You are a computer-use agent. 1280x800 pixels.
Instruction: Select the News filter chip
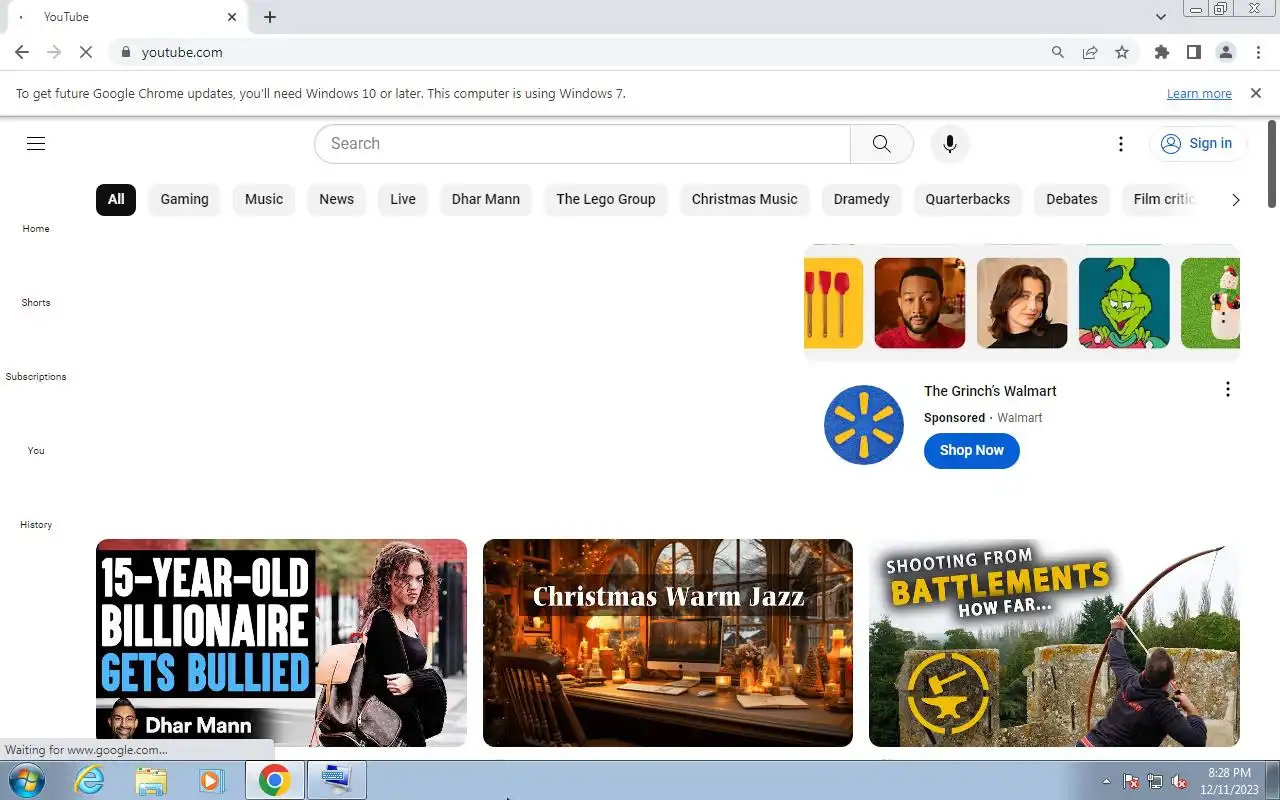pos(337,199)
